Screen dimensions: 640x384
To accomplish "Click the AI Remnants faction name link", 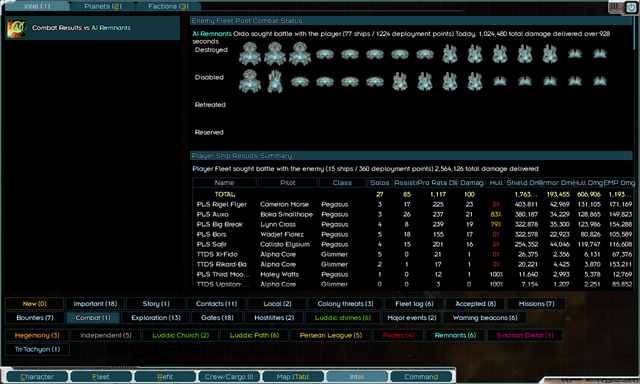I will 212,34.
